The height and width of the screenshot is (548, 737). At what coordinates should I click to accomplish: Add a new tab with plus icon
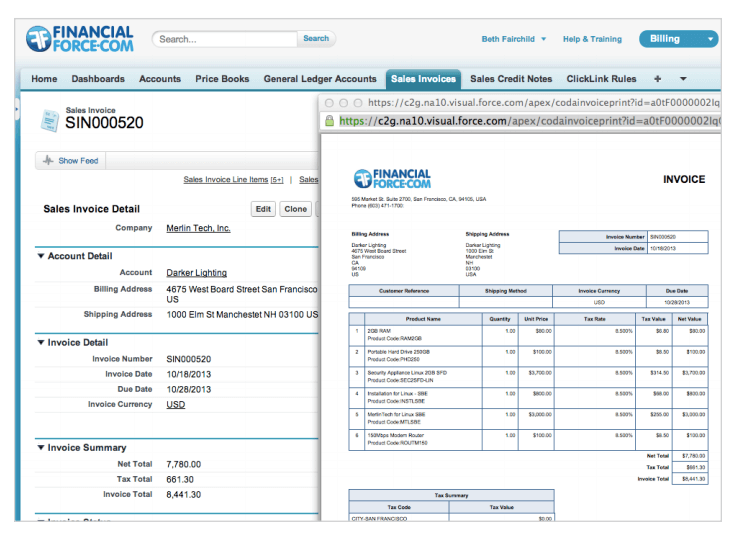click(x=657, y=79)
